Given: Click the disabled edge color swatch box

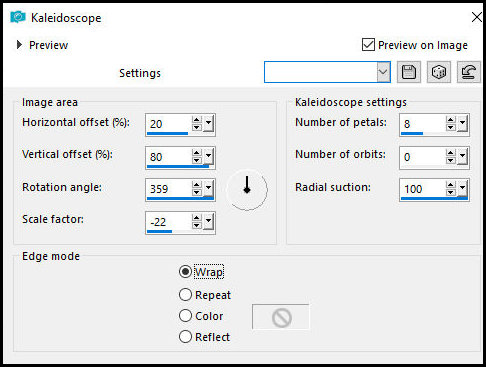Looking at the screenshot, I should coord(281,317).
